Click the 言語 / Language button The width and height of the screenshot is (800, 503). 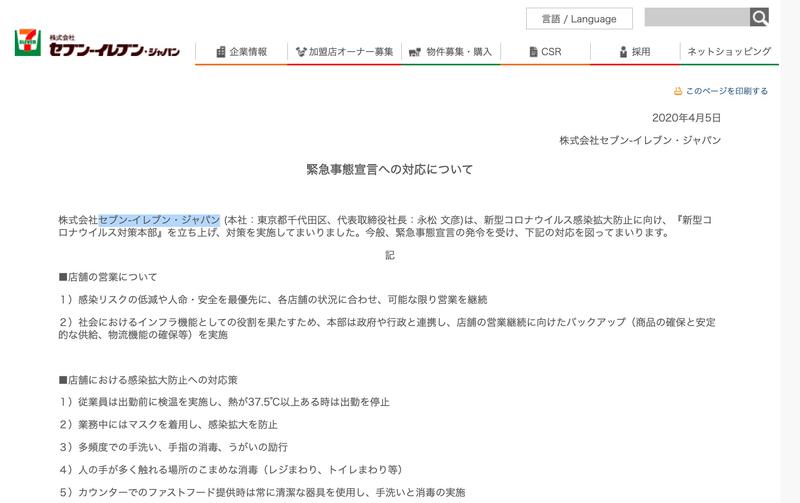click(579, 19)
